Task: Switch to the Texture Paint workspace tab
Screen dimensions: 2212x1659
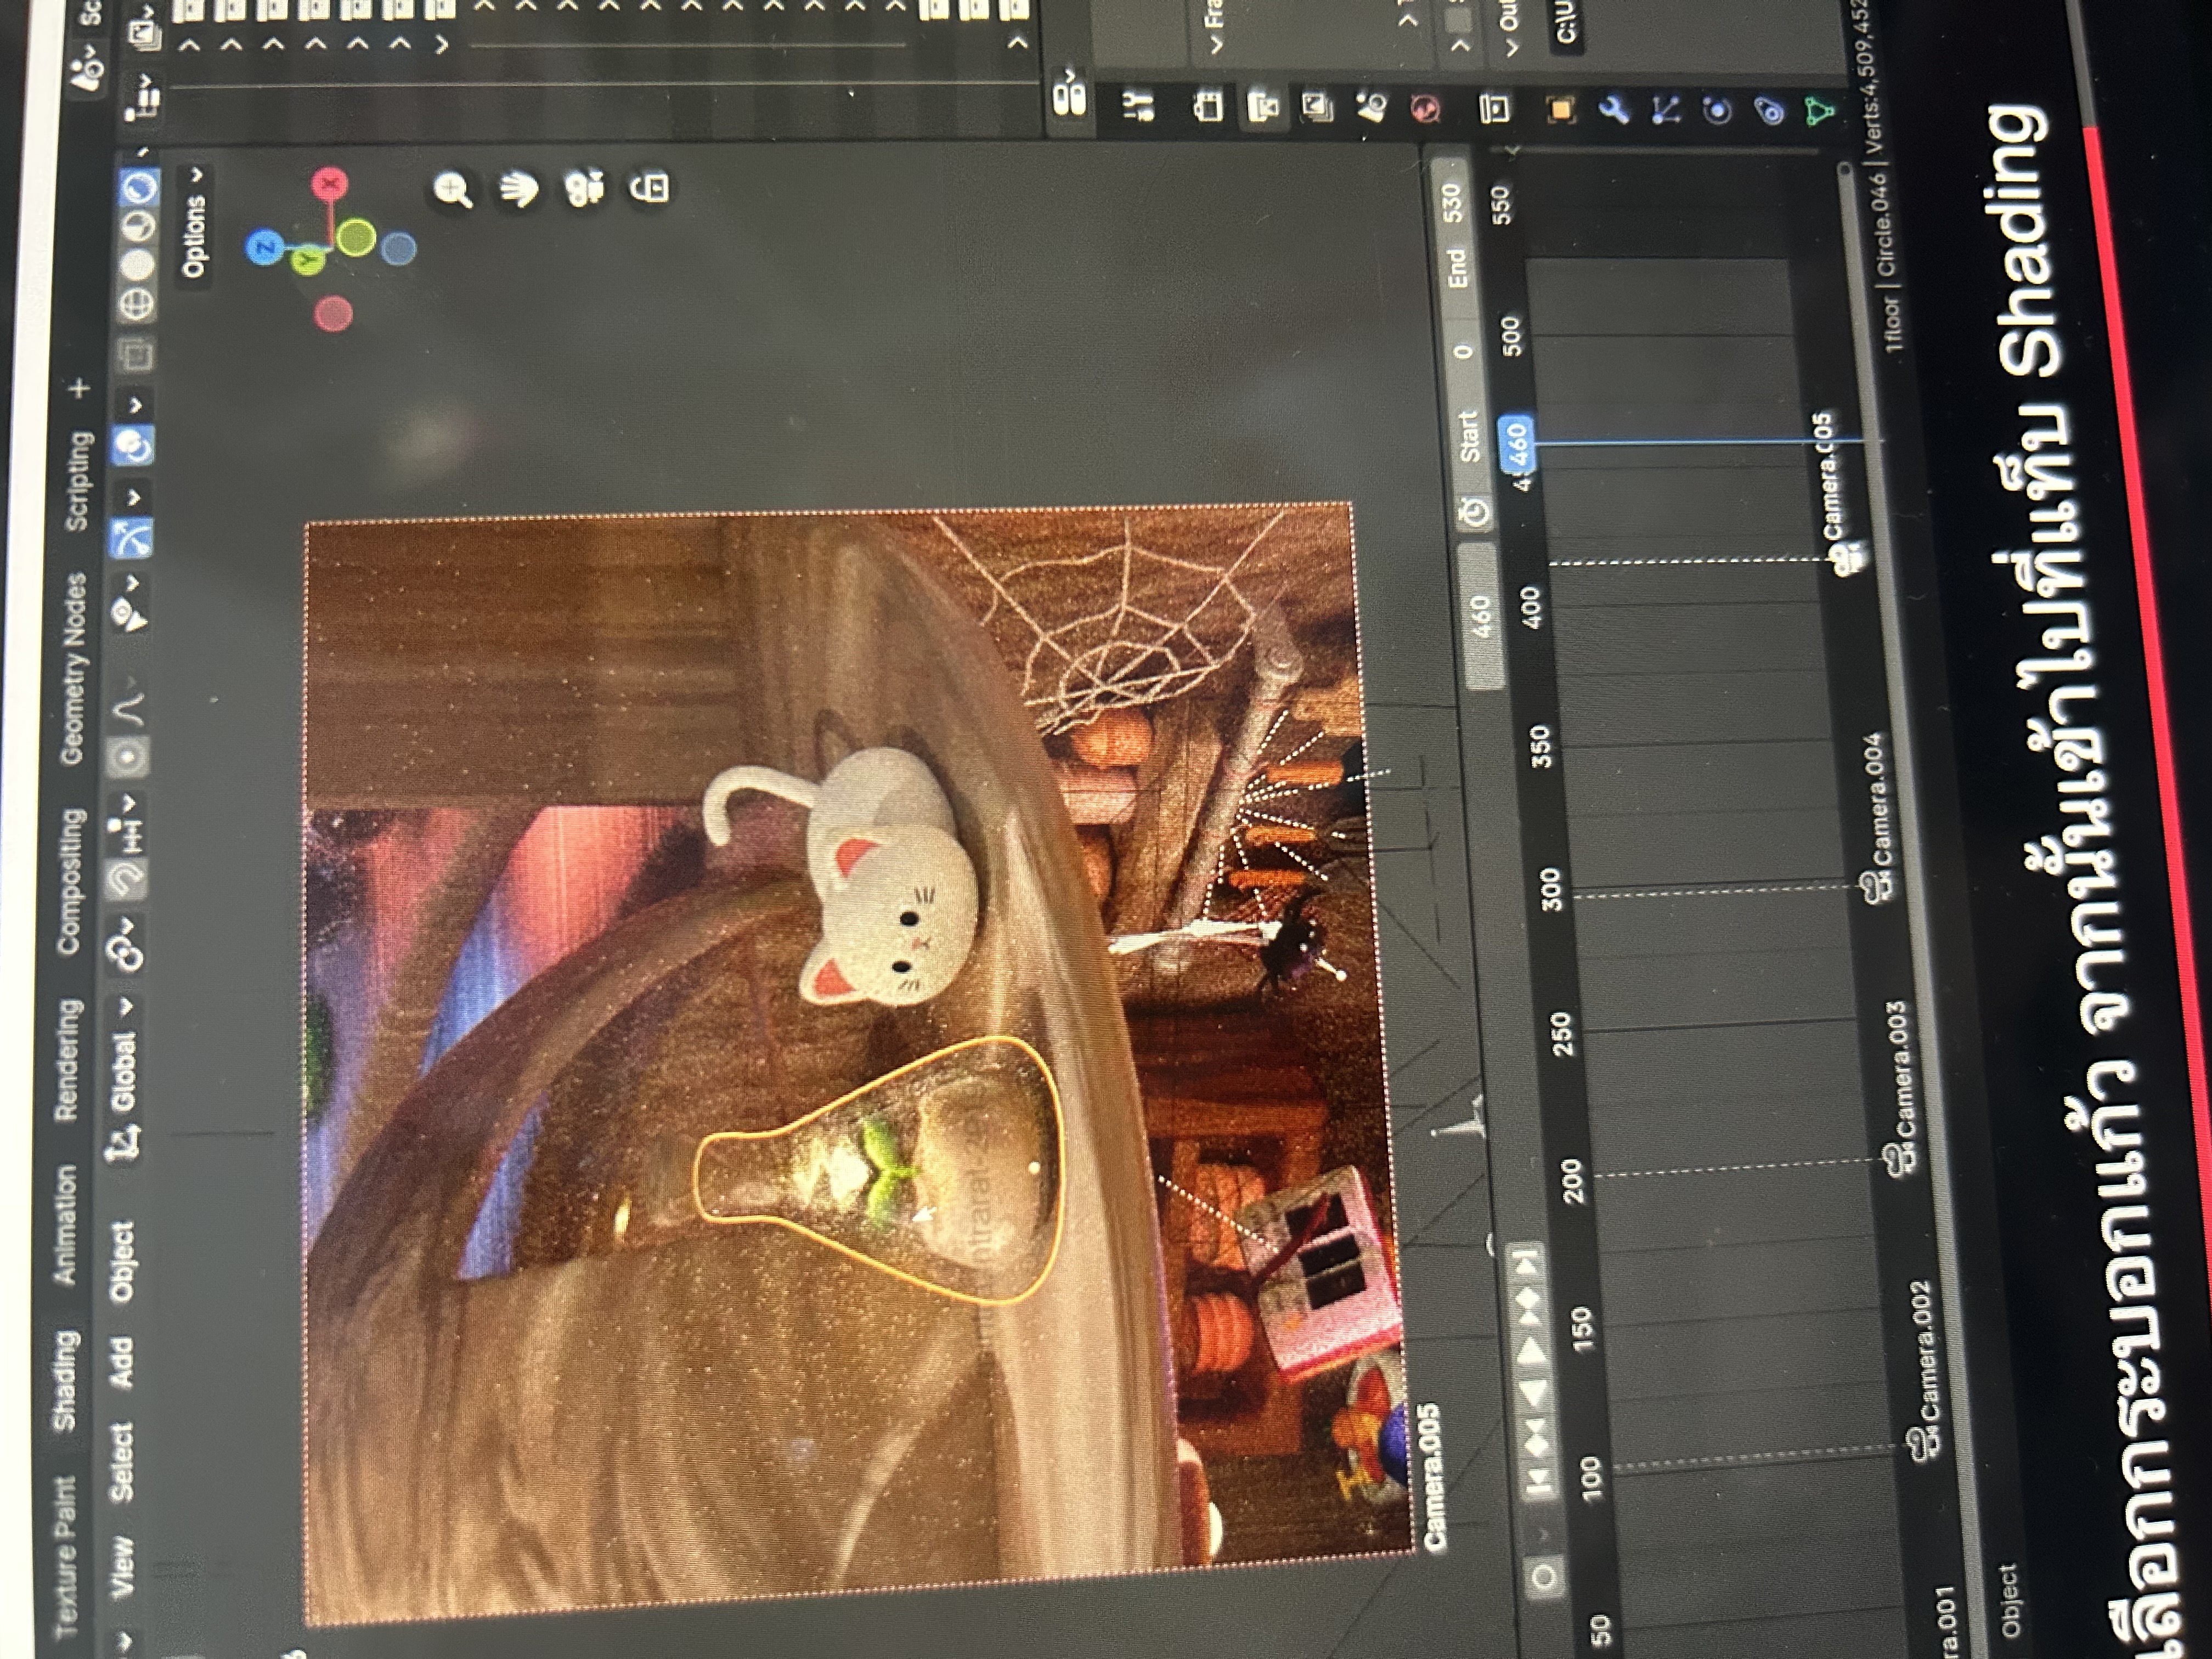Action: (65, 1558)
